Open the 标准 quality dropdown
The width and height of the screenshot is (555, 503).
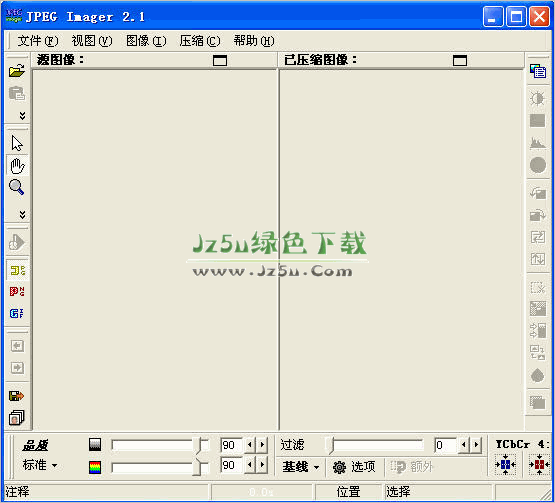coord(40,465)
